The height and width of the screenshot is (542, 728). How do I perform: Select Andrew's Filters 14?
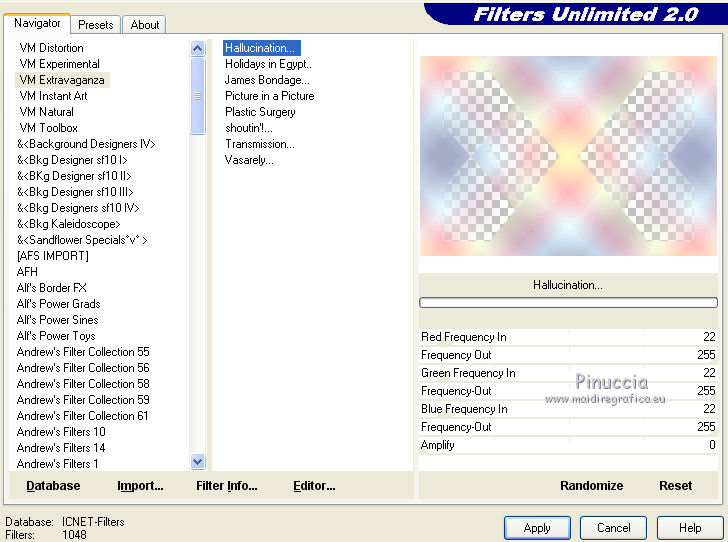(x=61, y=448)
